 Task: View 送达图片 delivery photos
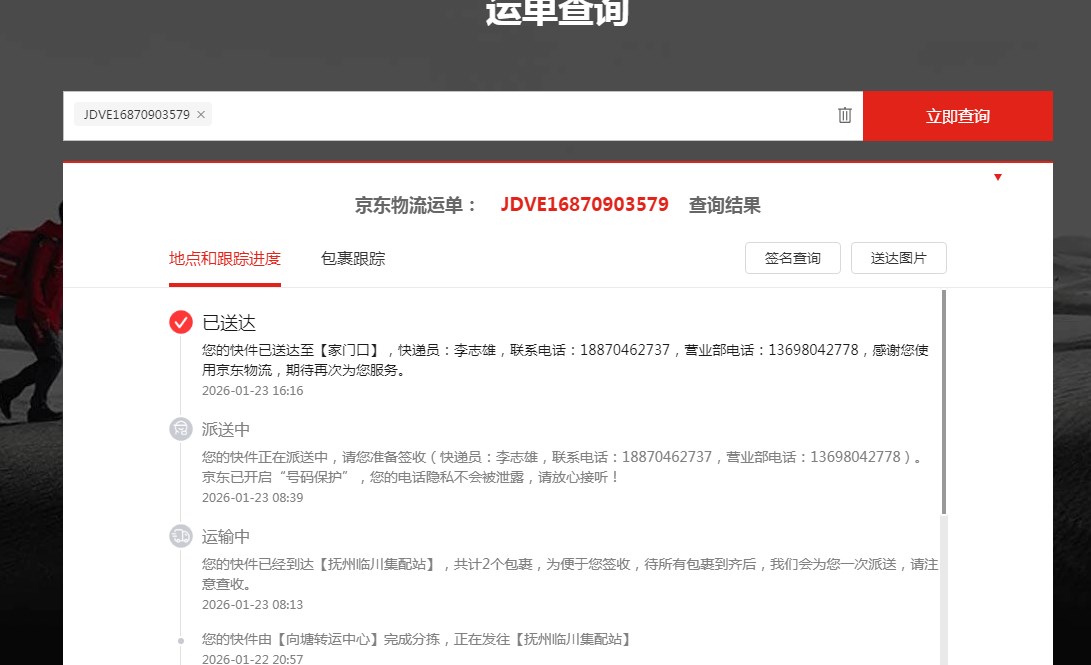898,258
